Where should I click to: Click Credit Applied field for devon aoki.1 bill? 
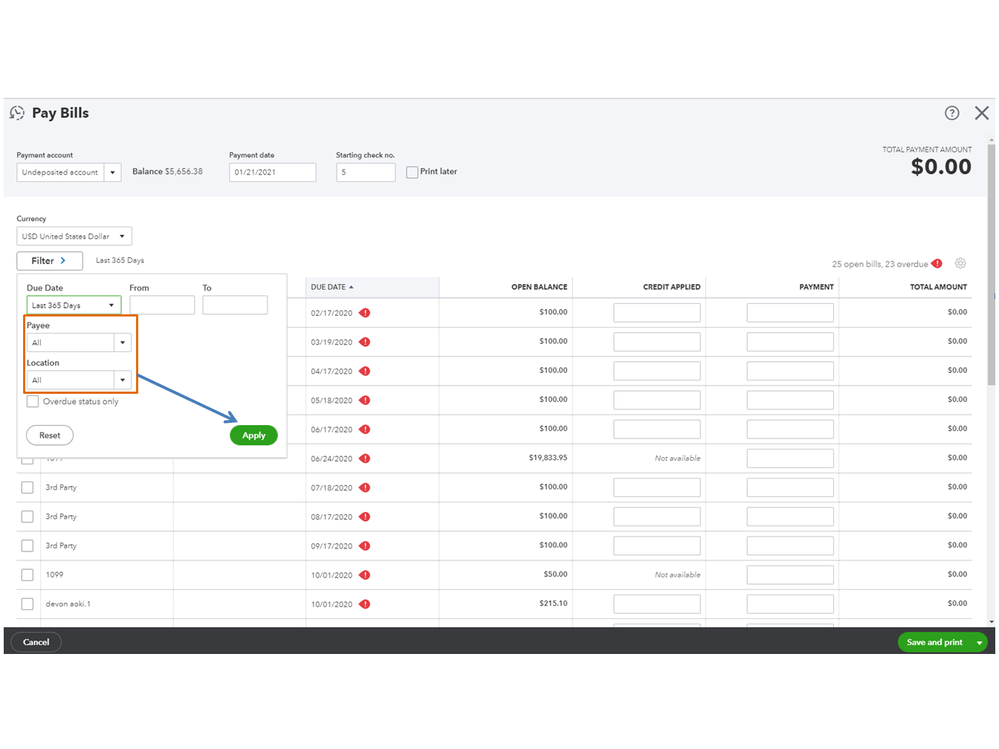(x=657, y=604)
